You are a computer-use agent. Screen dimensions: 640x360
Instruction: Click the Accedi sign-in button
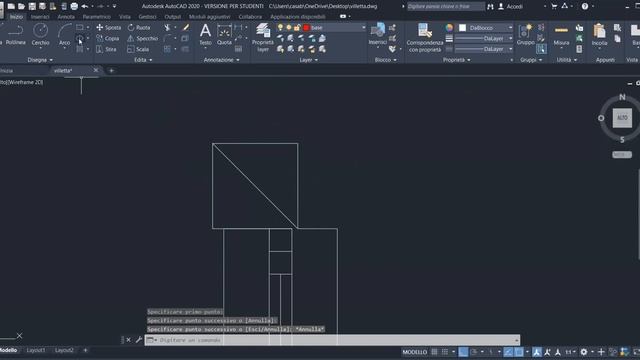click(x=511, y=7)
